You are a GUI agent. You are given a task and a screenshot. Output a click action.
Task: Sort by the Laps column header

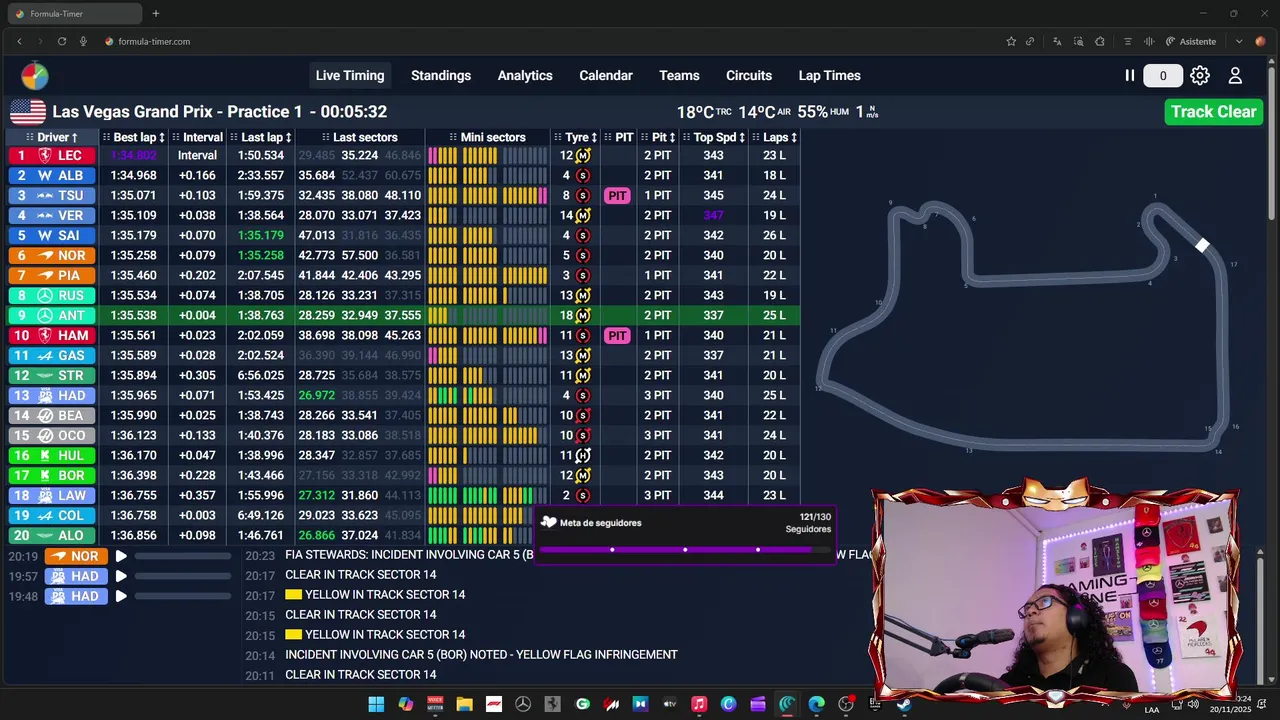(x=775, y=137)
